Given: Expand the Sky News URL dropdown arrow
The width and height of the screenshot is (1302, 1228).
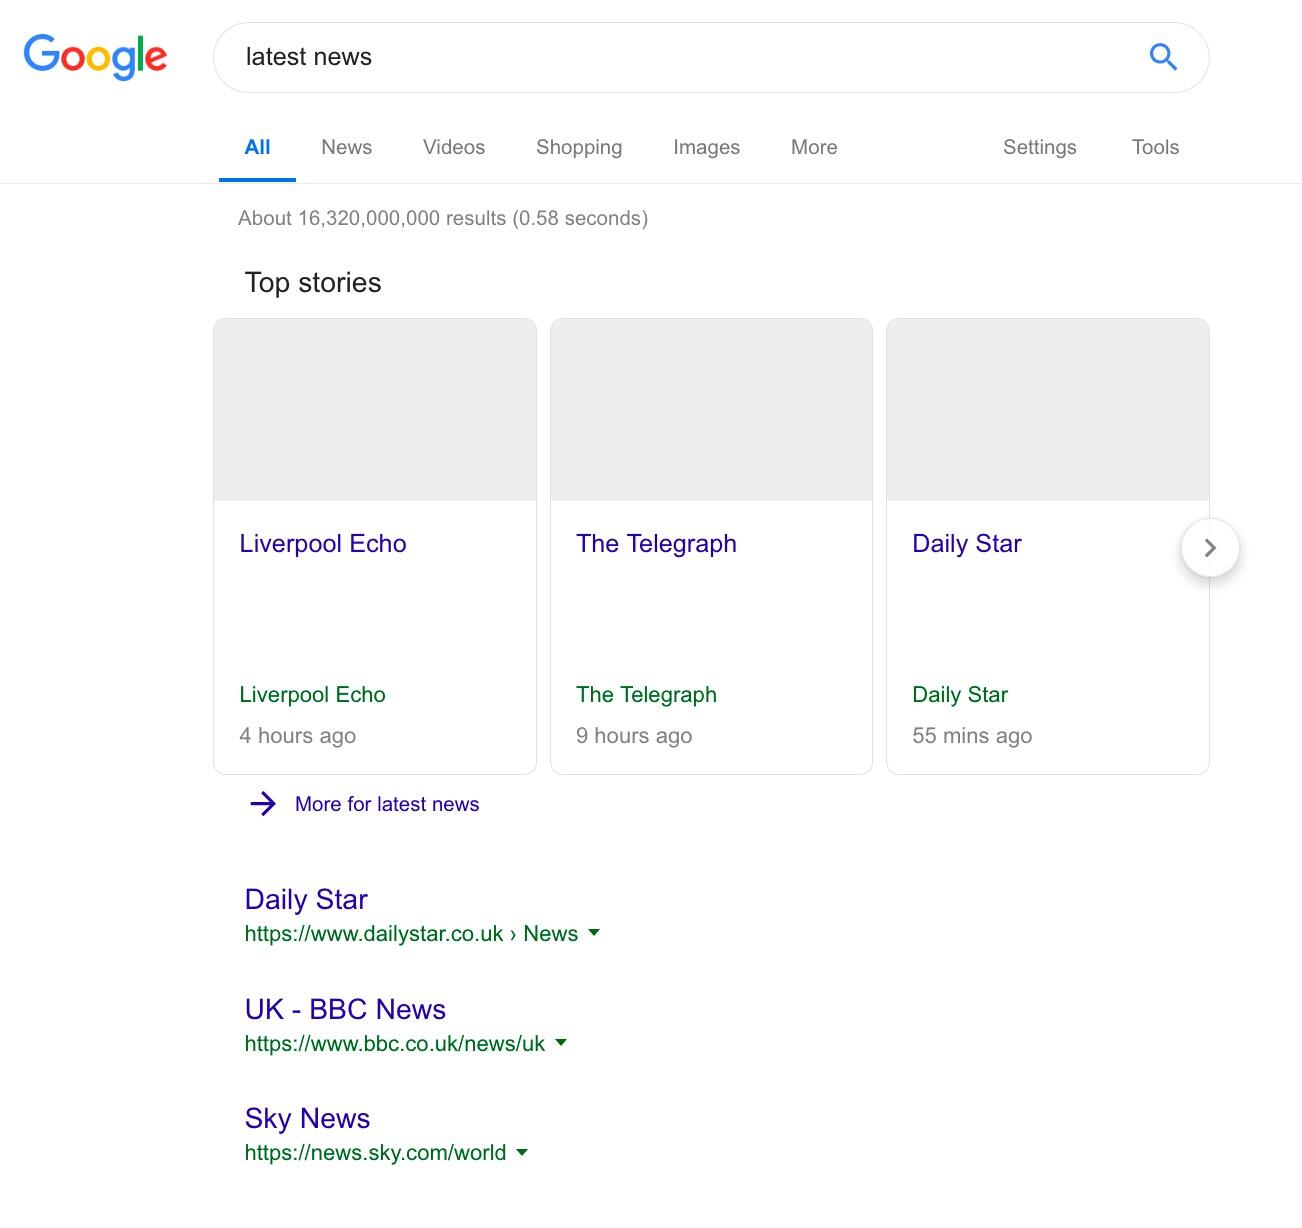Looking at the screenshot, I should (x=522, y=1152).
